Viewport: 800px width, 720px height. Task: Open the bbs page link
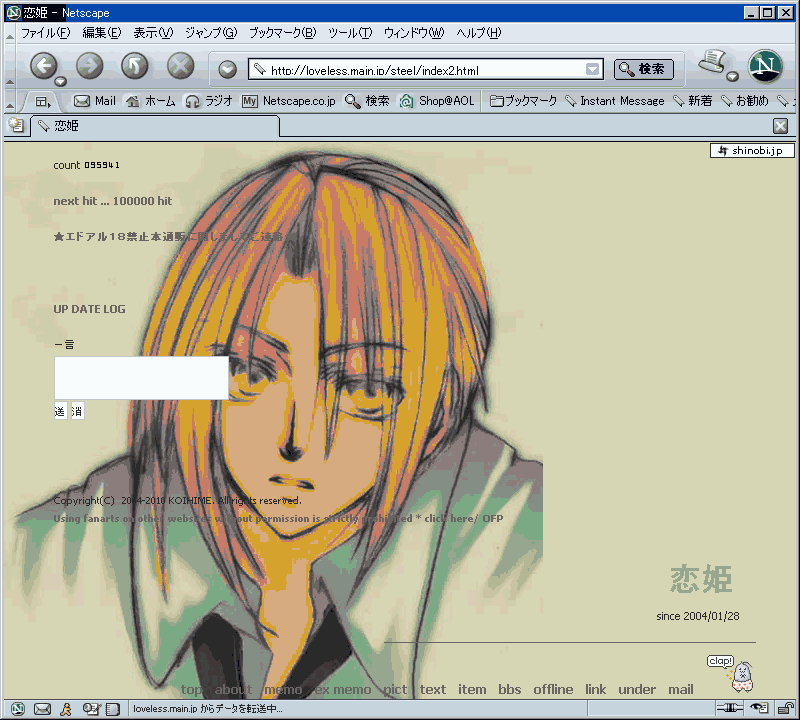[x=510, y=690]
